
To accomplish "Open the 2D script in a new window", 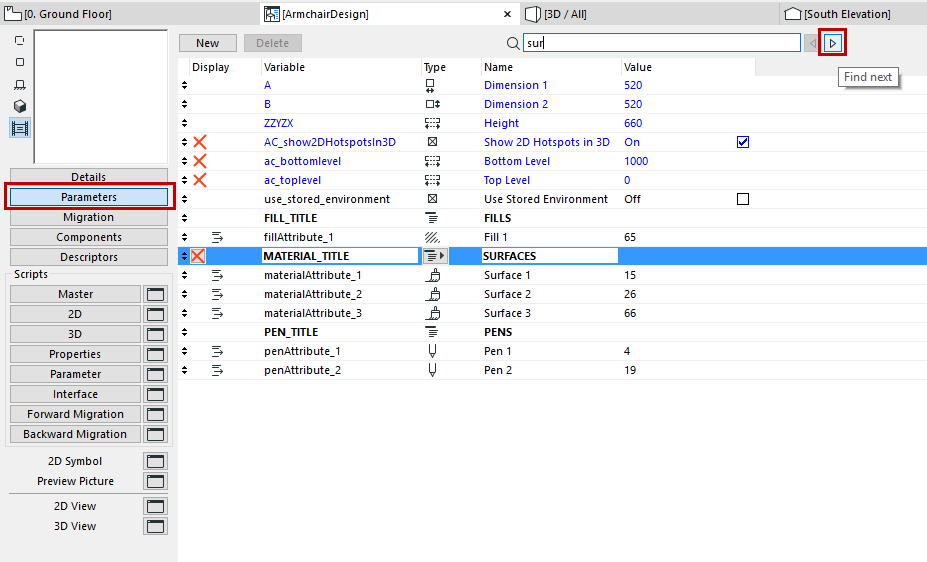I will point(155,314).
